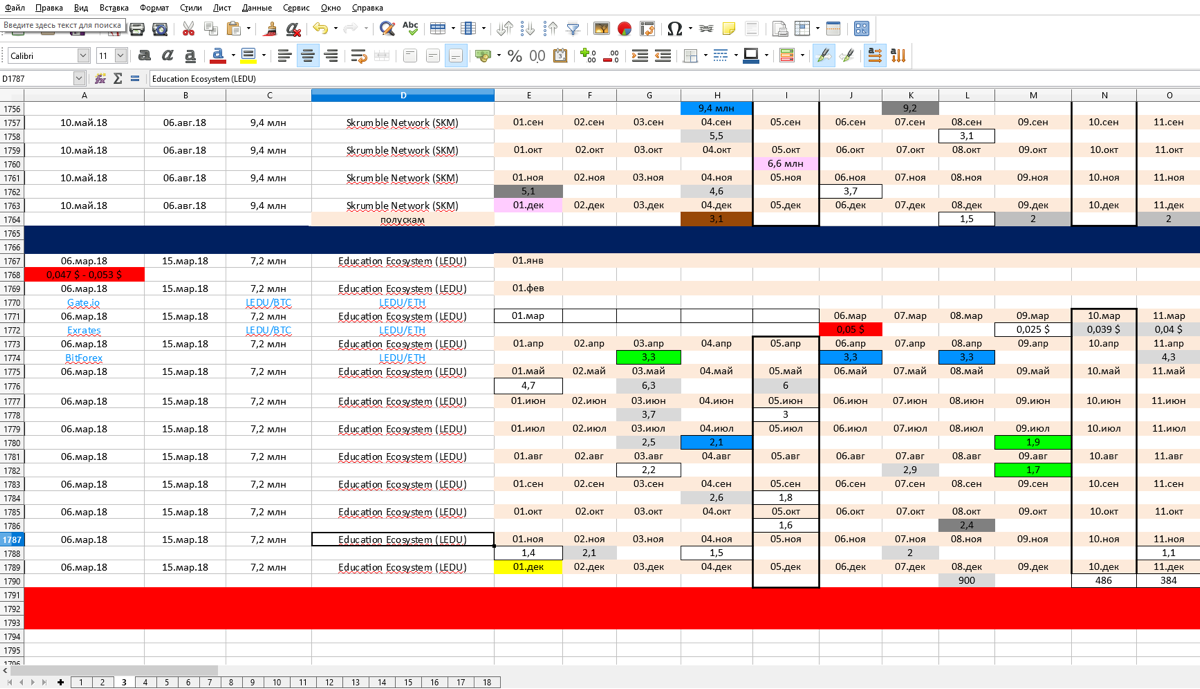Switch to sheet tab 18
The image size is (1200, 689).
(x=487, y=682)
